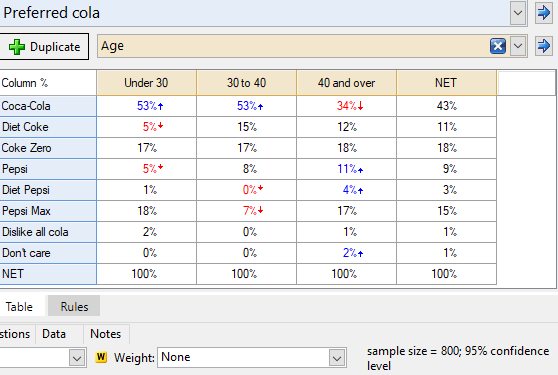Image resolution: width=558 pixels, height=375 pixels.
Task: Open the Age dropdown arrow
Action: 518,46
